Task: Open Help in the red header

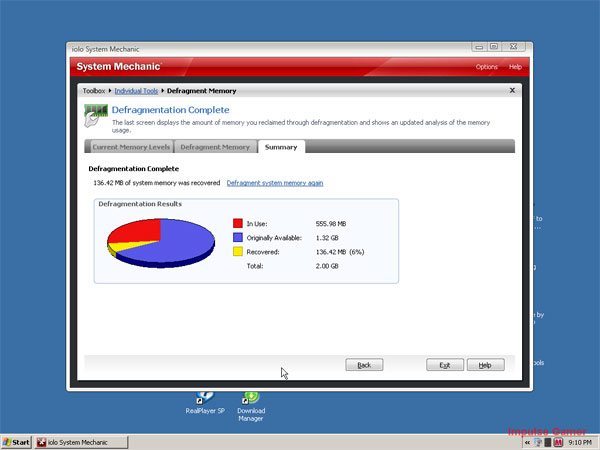Action: [x=515, y=67]
